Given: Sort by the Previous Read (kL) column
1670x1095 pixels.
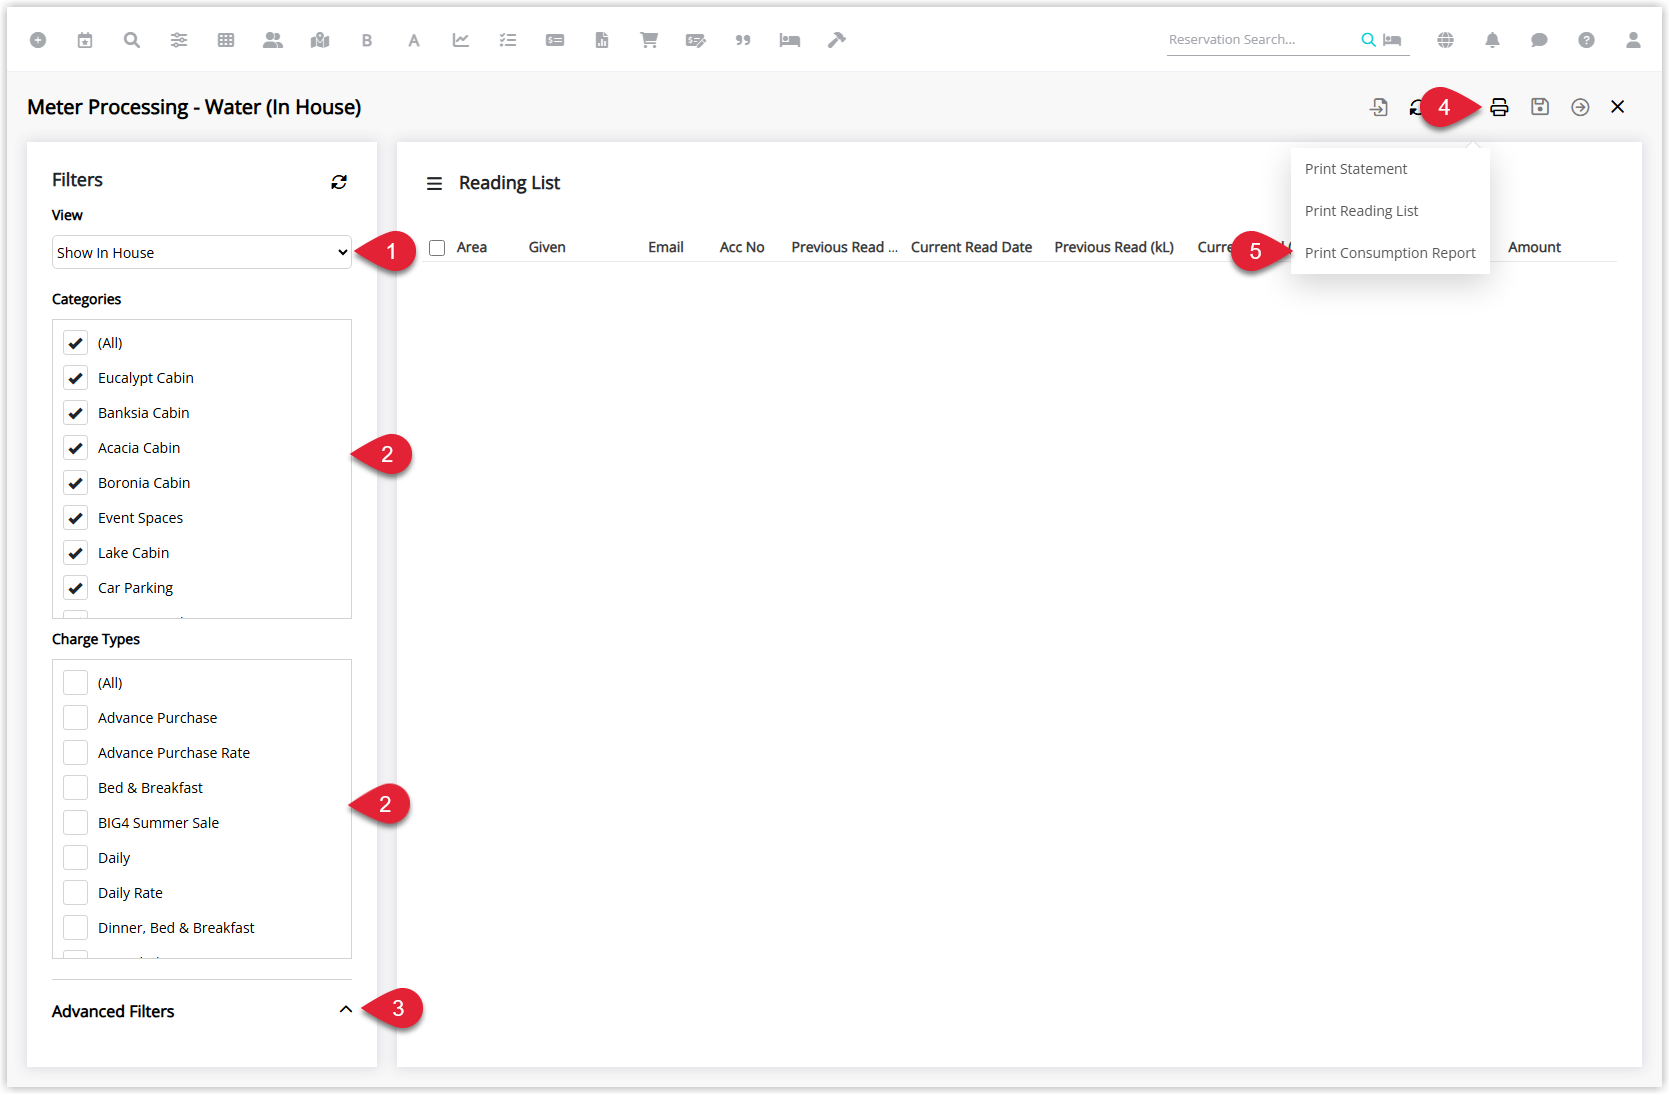Looking at the screenshot, I should 1114,247.
